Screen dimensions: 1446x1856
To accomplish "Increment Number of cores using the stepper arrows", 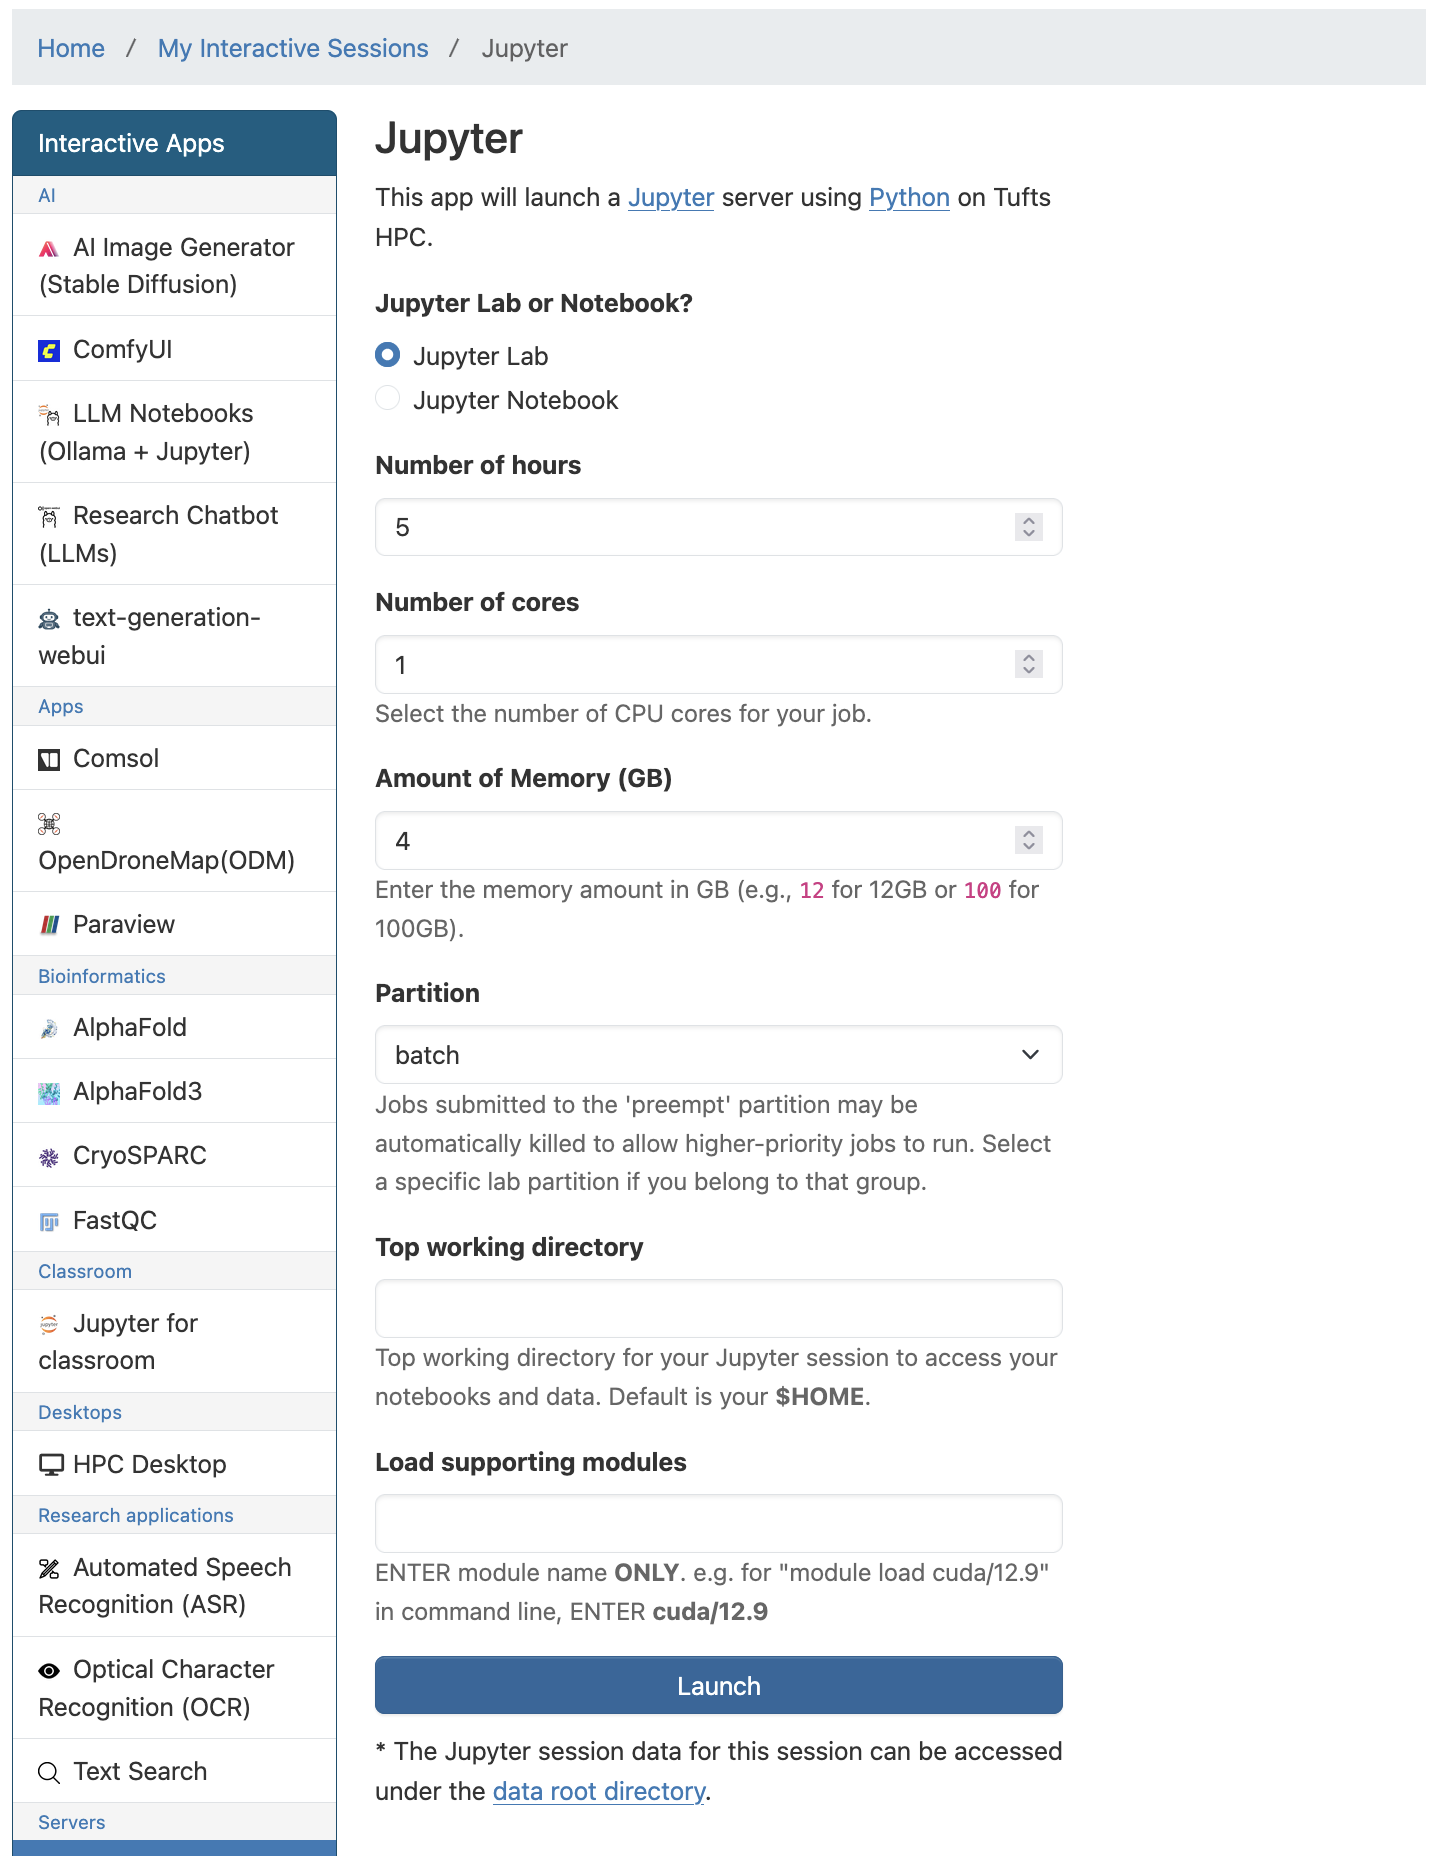I will tap(1029, 658).
